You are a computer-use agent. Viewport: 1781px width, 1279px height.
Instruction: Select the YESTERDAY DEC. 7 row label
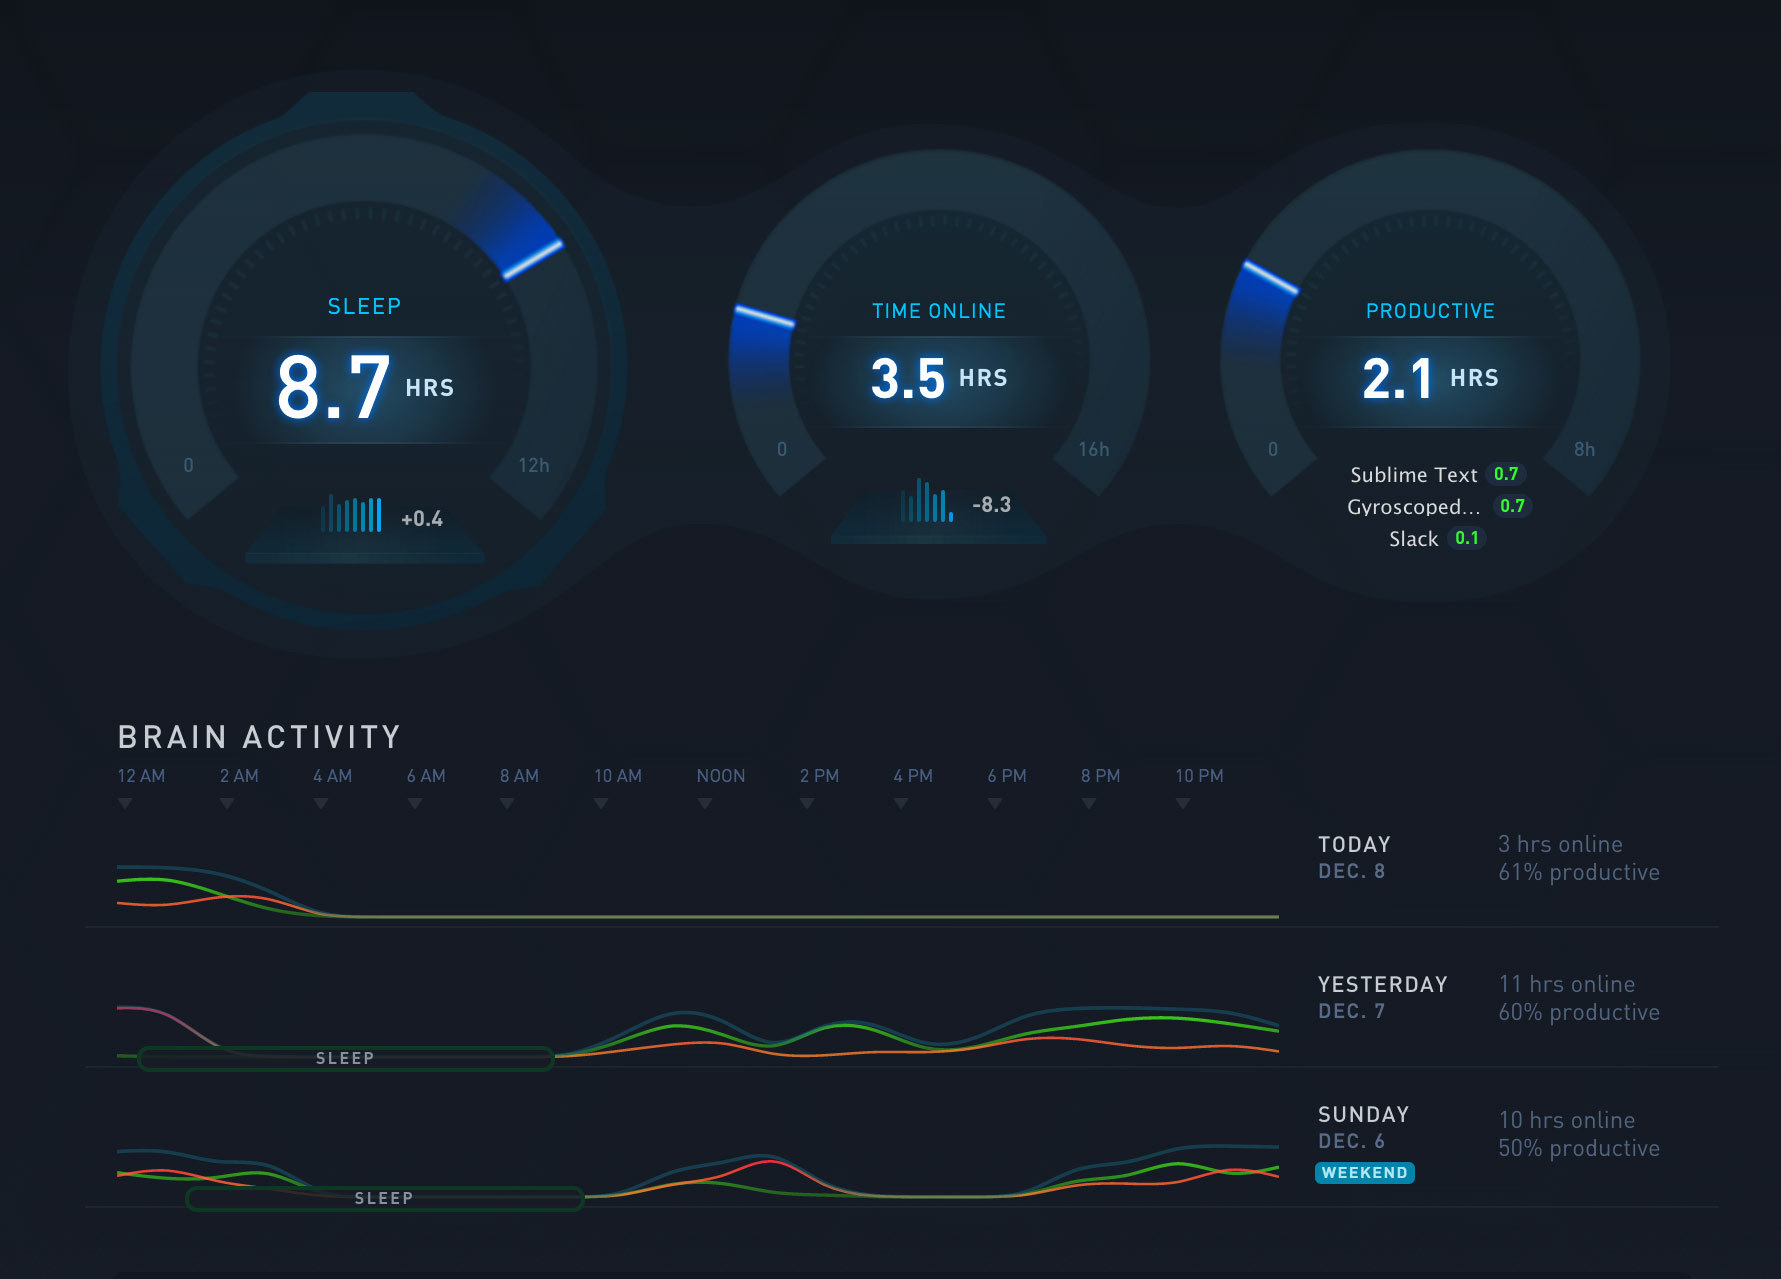pos(1382,997)
